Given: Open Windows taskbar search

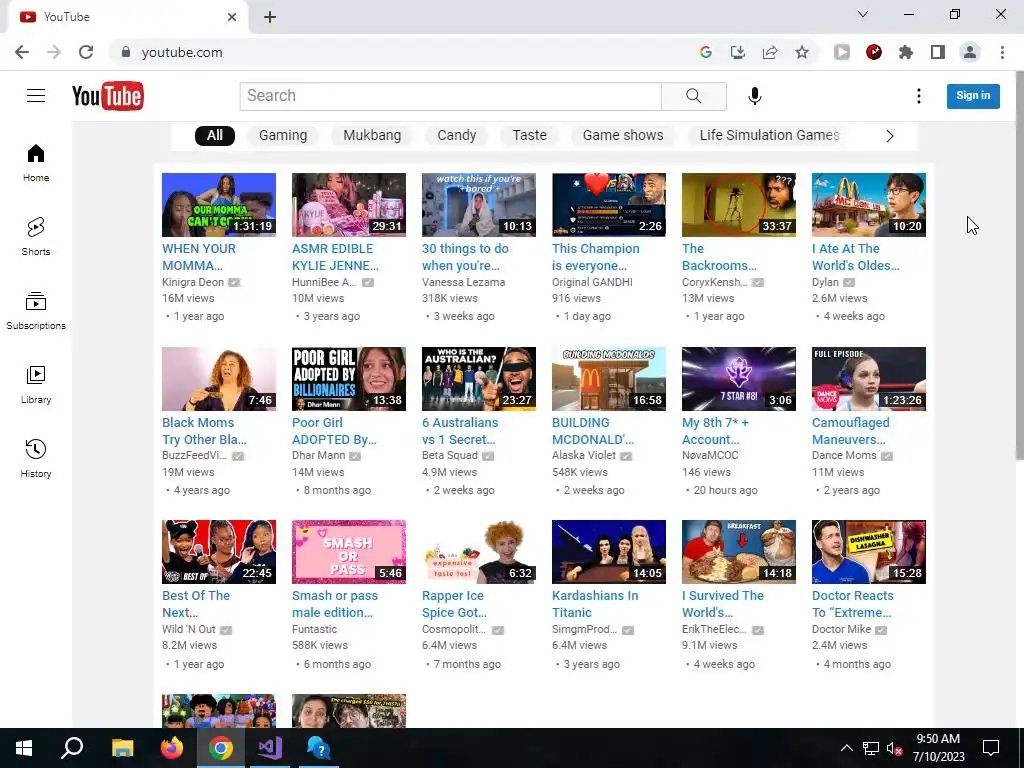Looking at the screenshot, I should click(x=72, y=748).
